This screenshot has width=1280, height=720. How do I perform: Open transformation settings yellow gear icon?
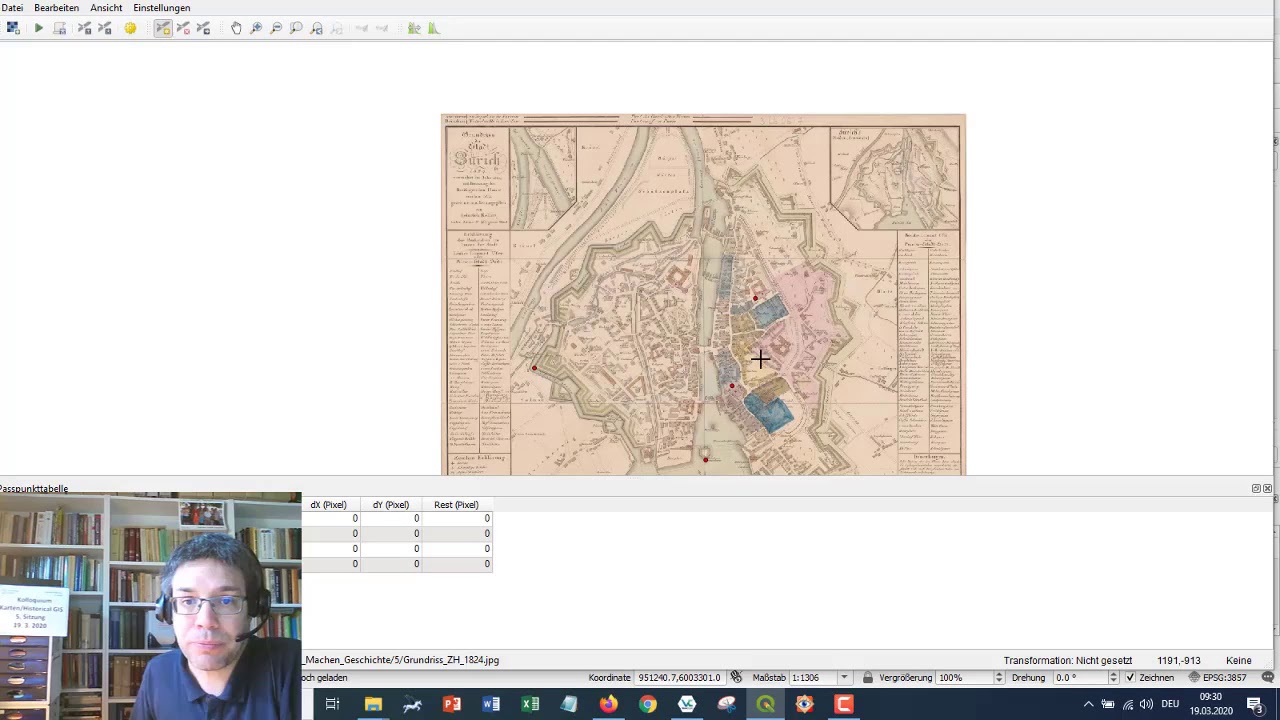coord(130,28)
